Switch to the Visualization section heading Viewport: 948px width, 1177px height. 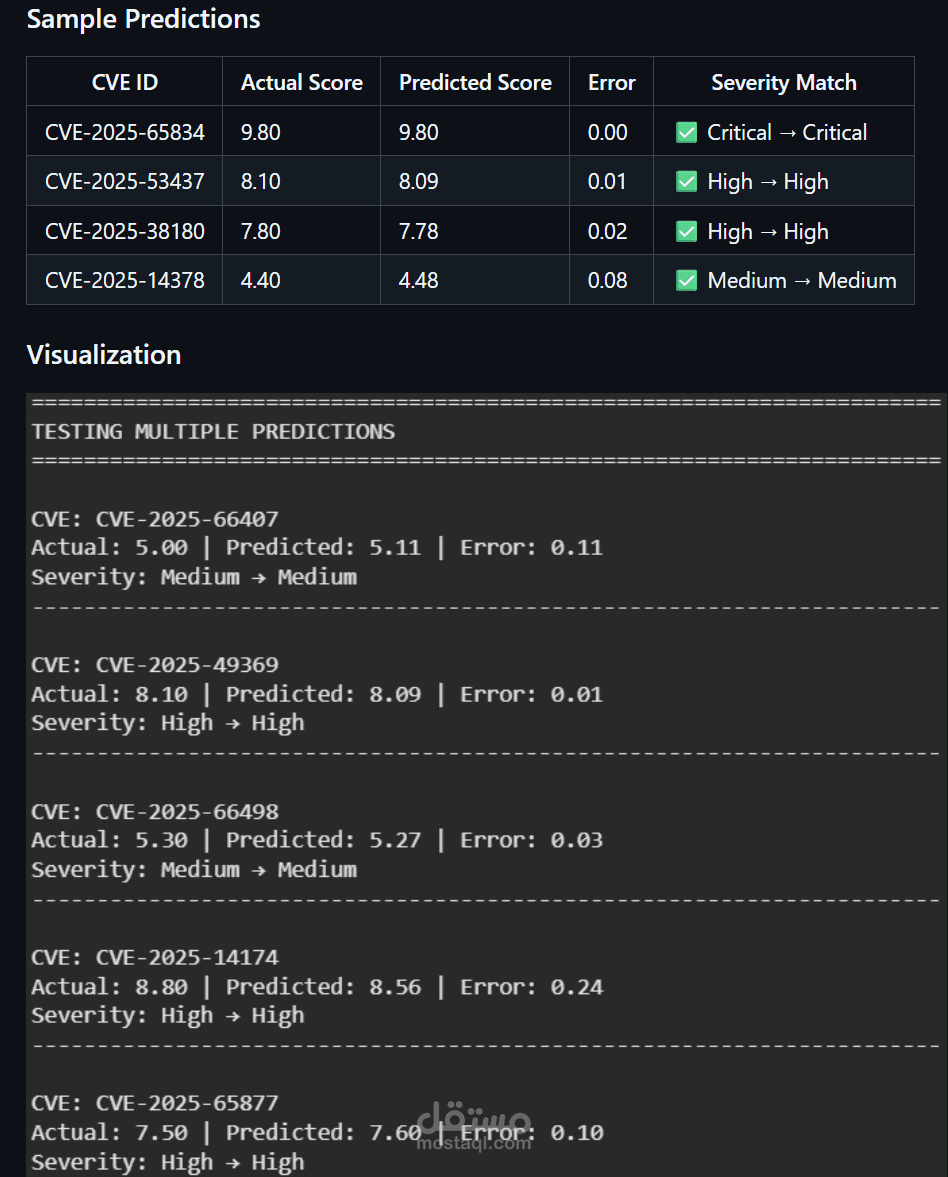pos(104,355)
